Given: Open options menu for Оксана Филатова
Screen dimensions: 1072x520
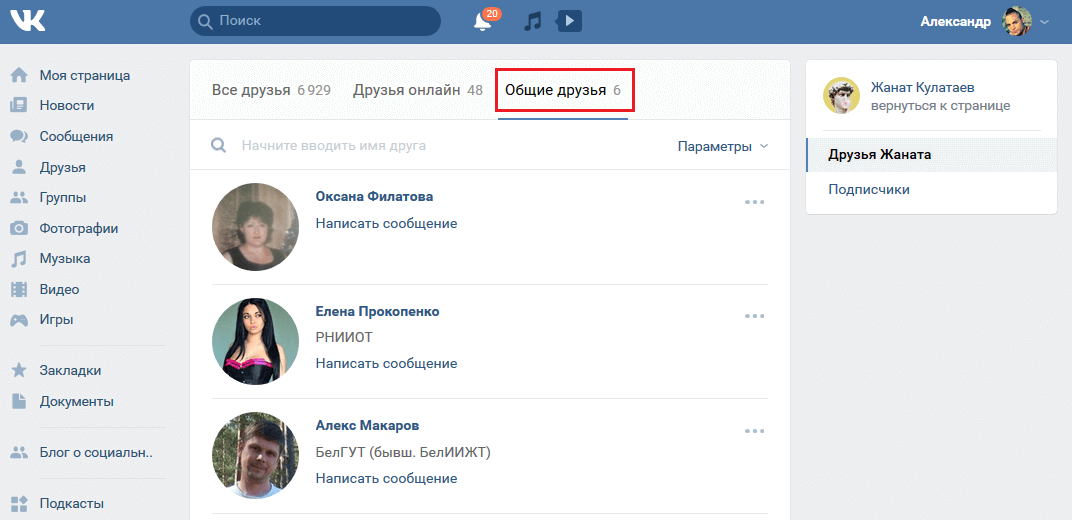Looking at the screenshot, I should [x=754, y=202].
